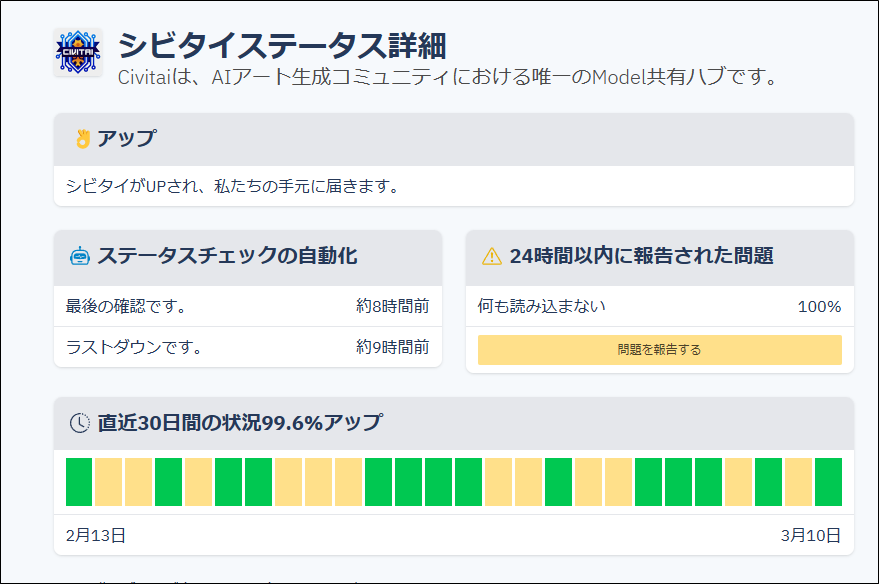Click the シビタイがUPされ status message
The image size is (879, 584).
click(232, 186)
